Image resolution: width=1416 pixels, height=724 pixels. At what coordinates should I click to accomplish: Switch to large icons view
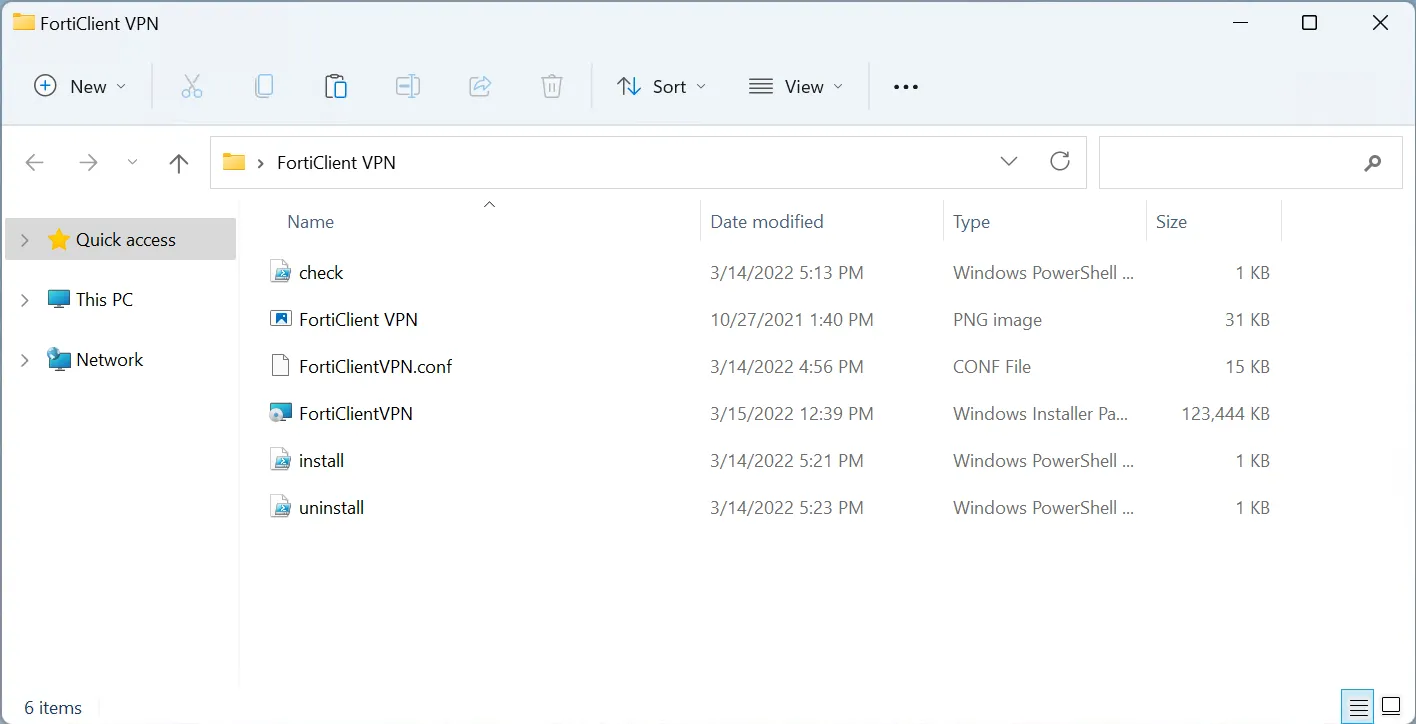tap(1391, 707)
